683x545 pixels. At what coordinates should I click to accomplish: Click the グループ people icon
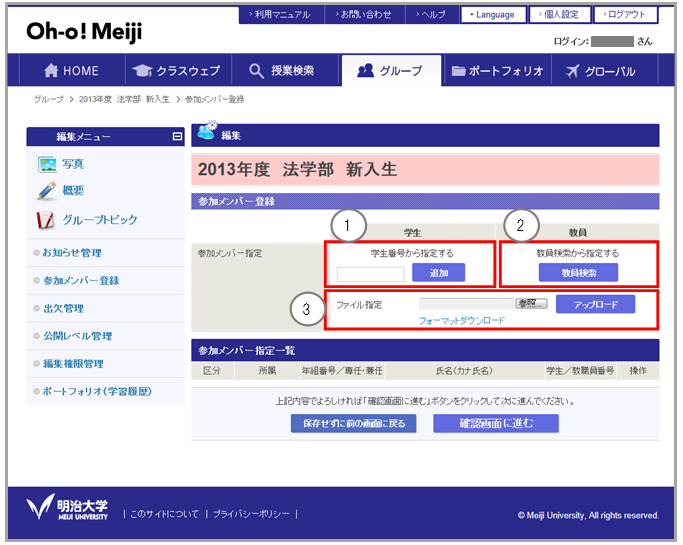pyautogui.click(x=365, y=70)
